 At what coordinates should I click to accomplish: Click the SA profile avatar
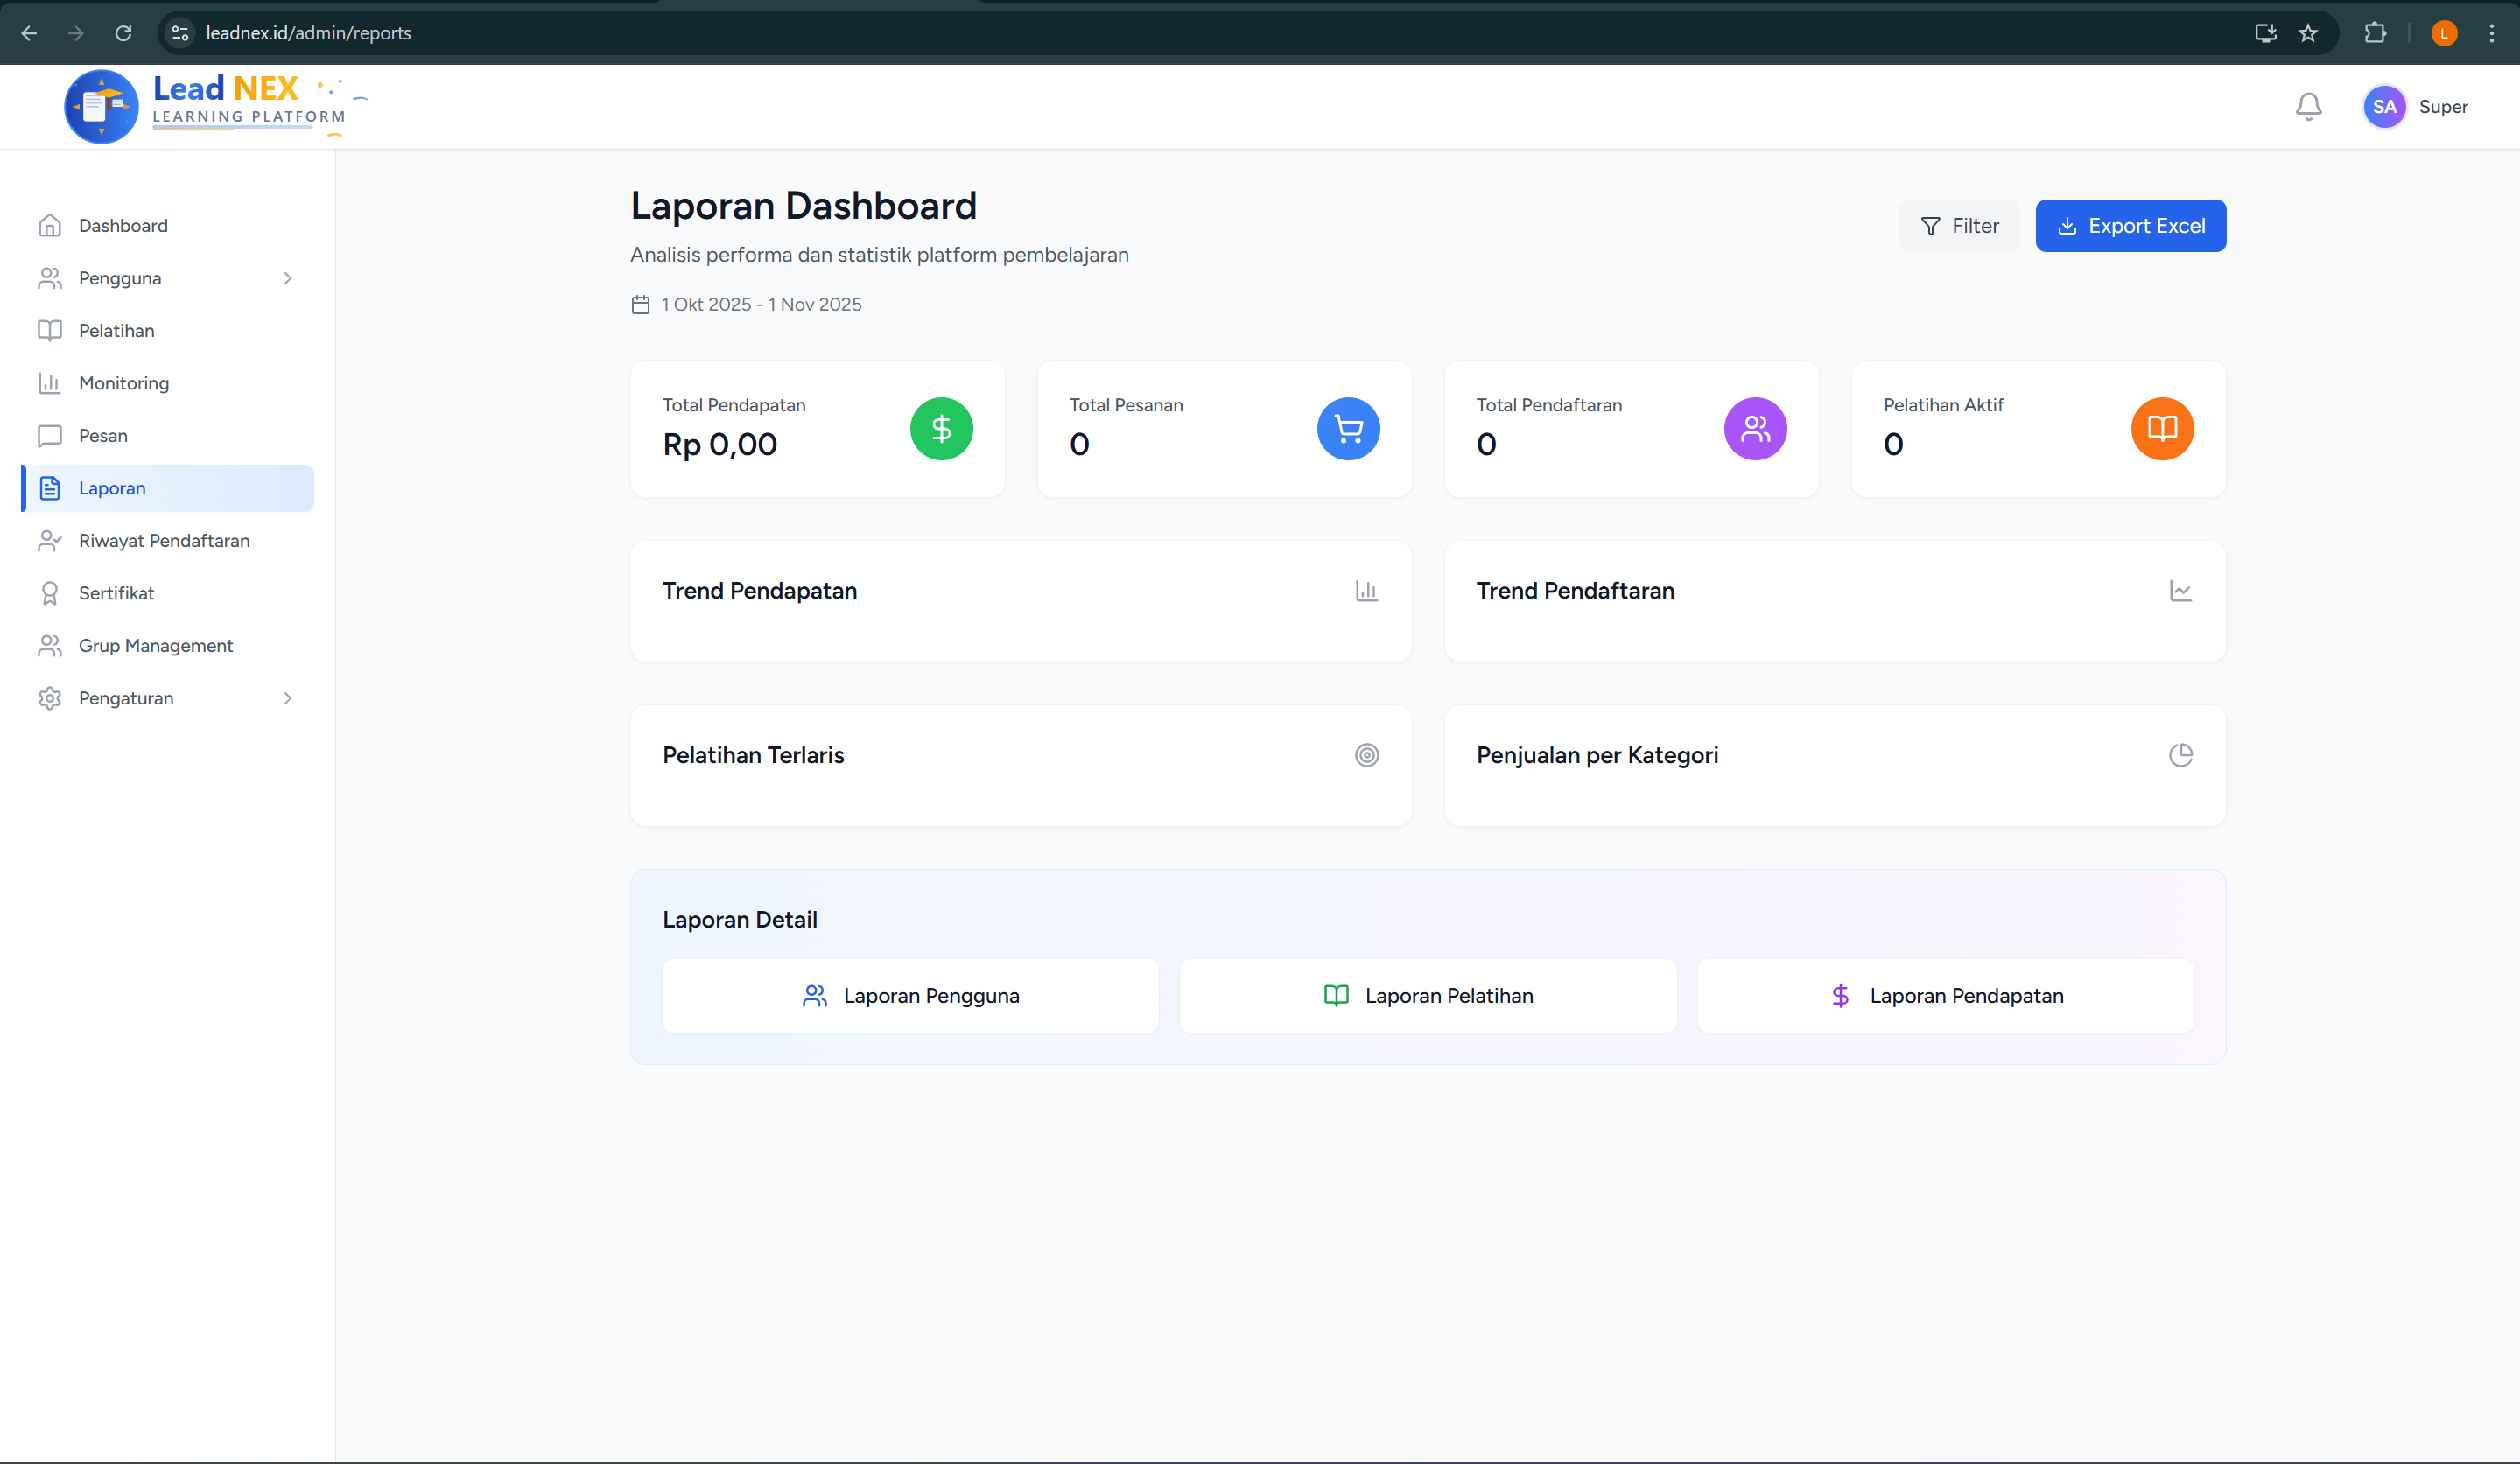tap(2384, 107)
